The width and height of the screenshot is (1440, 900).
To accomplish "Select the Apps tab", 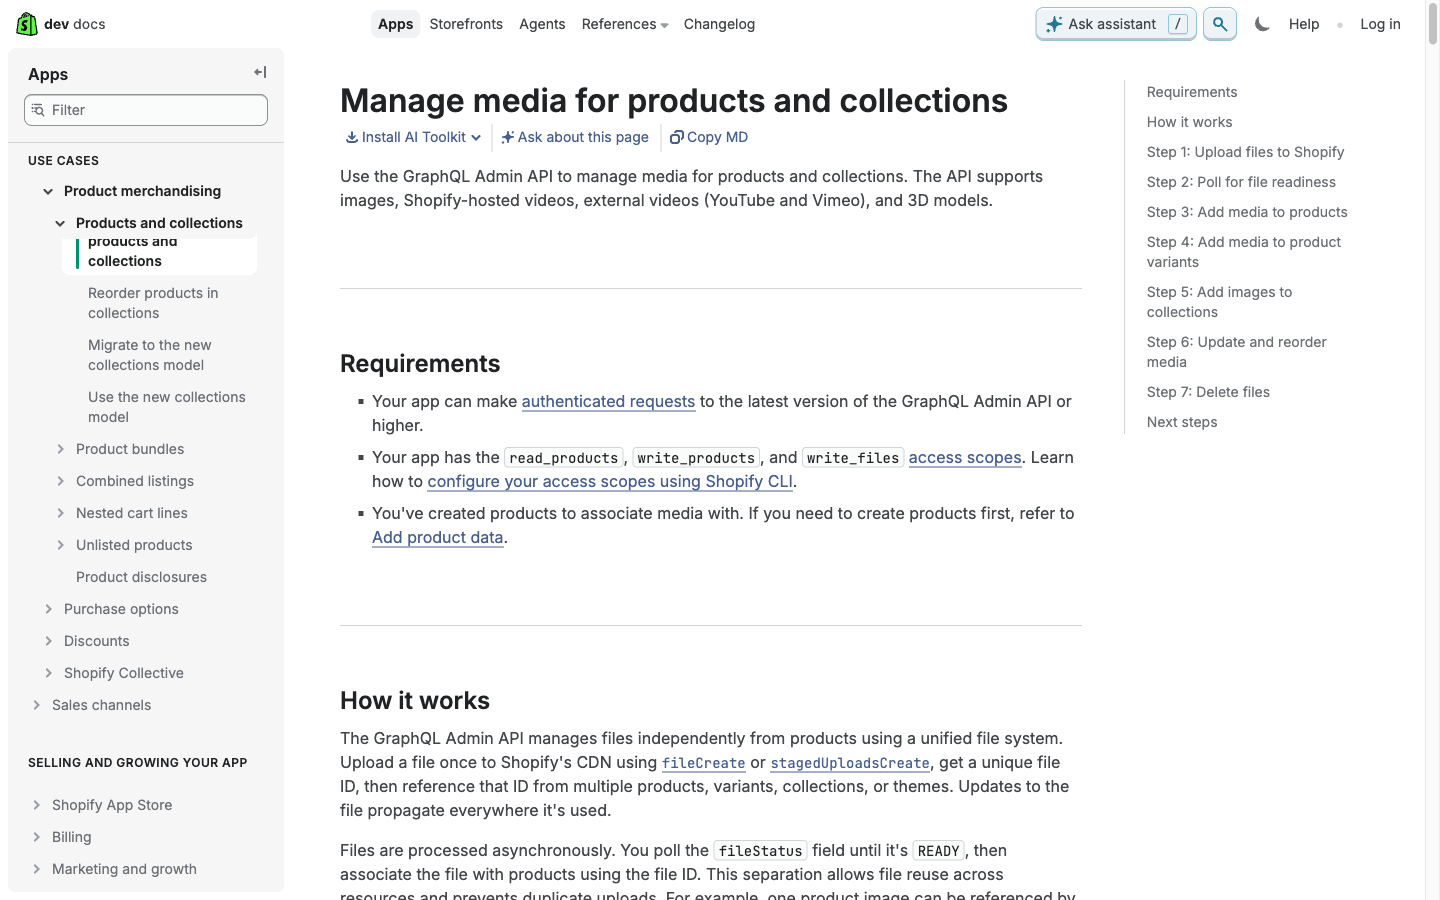I will pos(395,24).
